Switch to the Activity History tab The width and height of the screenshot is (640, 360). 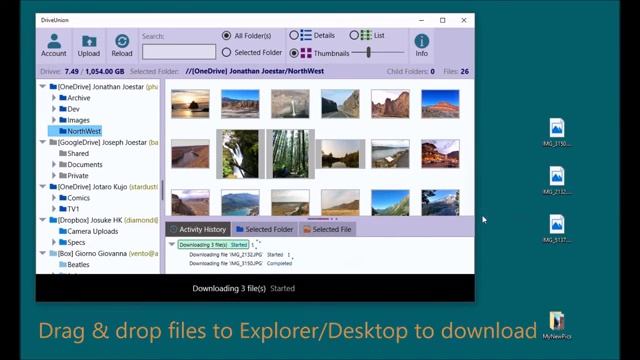198,229
